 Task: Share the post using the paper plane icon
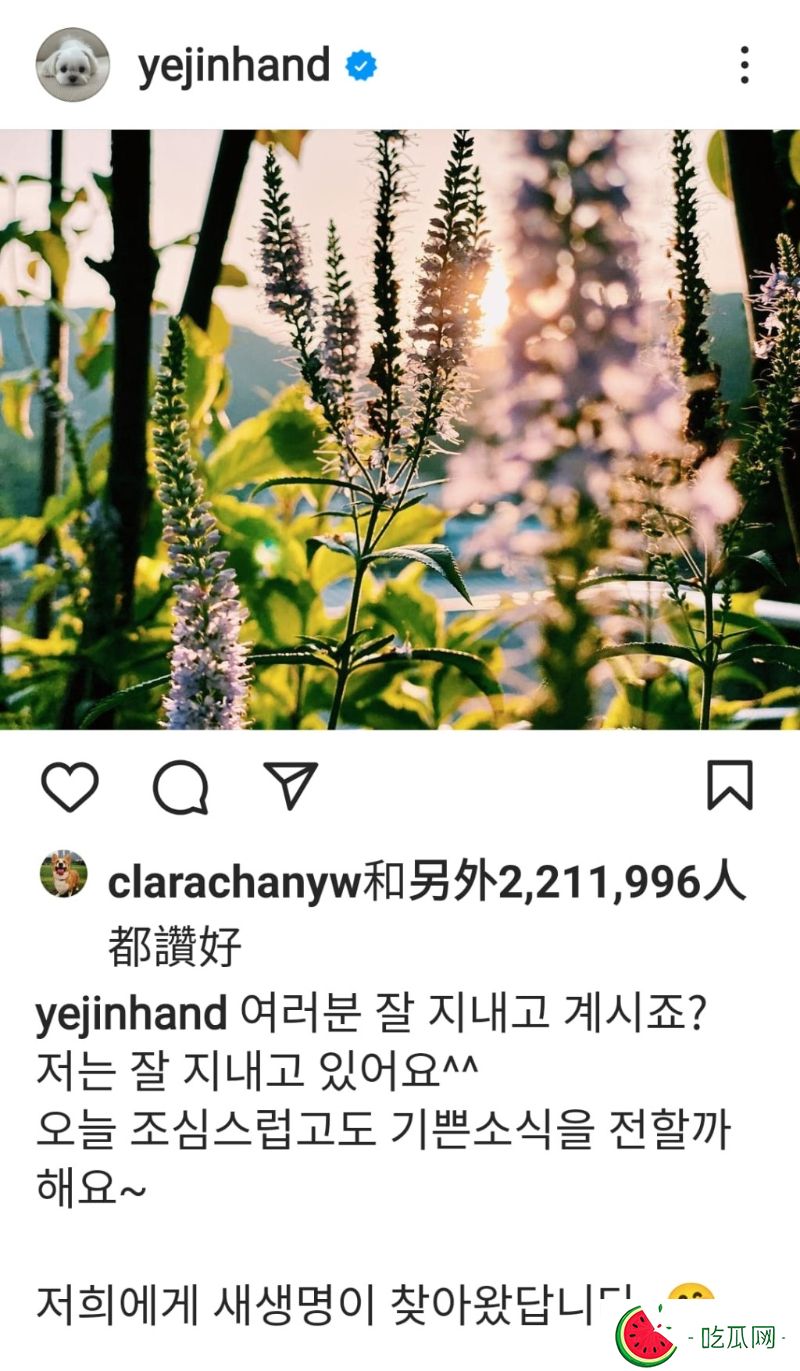(291, 786)
